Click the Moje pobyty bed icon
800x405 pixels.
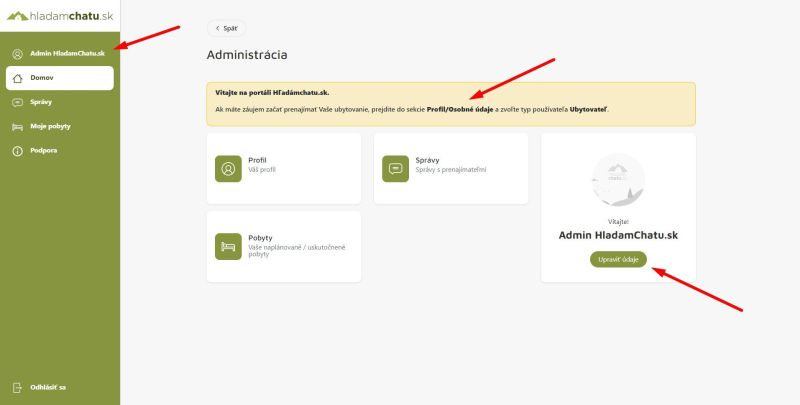pos(17,126)
